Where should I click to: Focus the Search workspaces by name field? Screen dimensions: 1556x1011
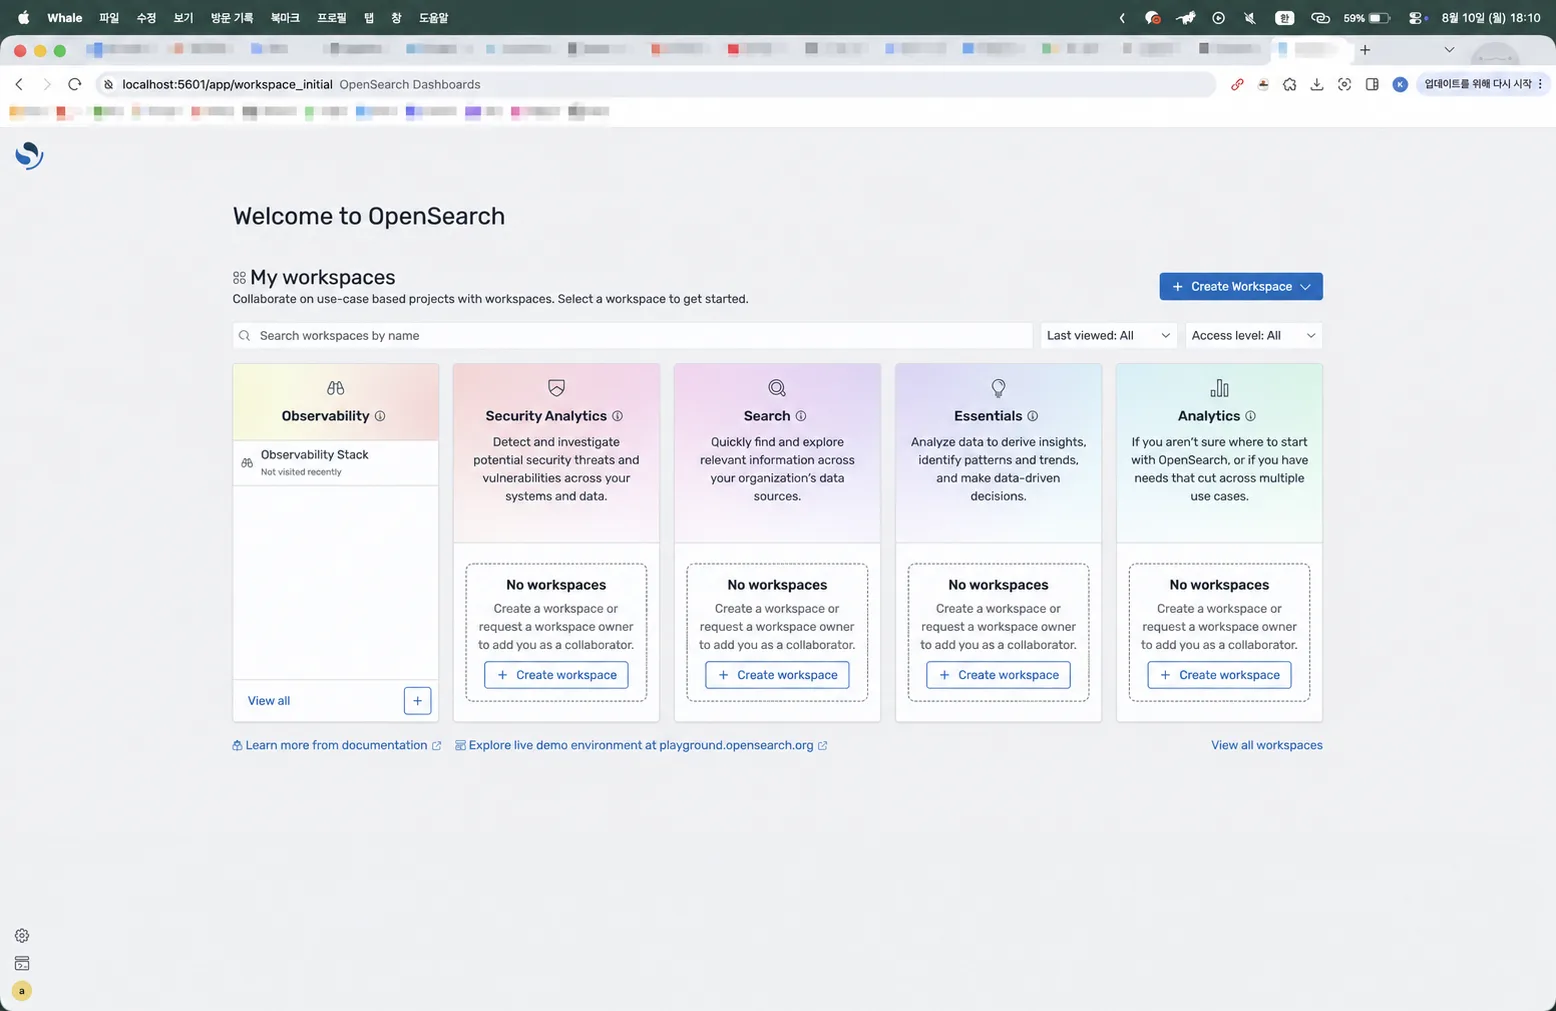[632, 335]
